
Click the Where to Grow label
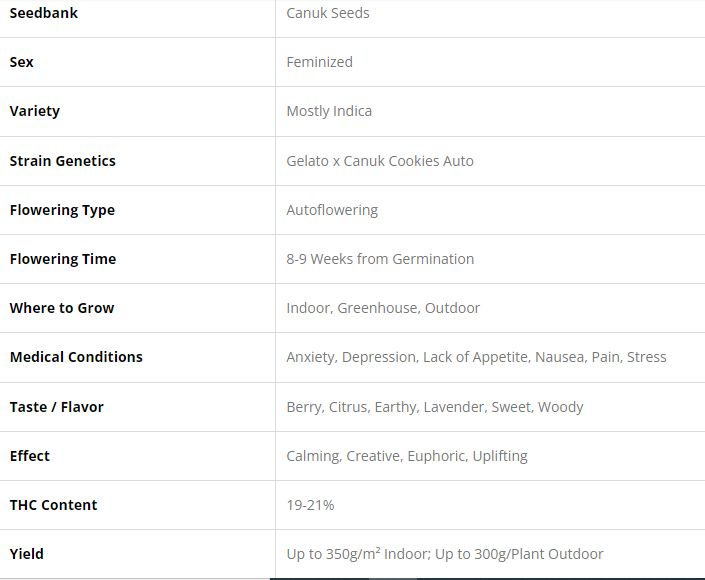coord(62,308)
